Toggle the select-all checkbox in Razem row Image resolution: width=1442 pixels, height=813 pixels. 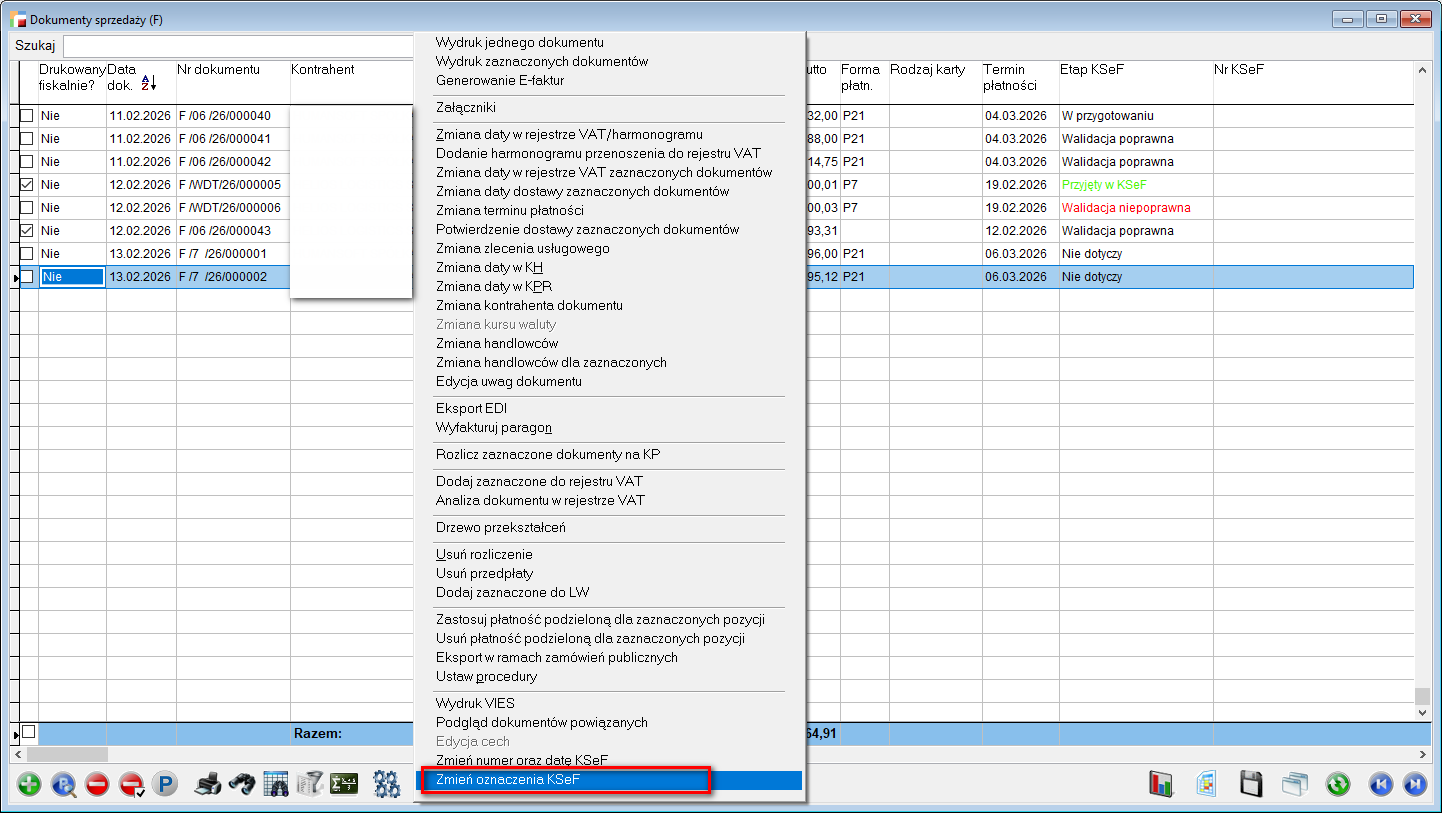point(28,732)
